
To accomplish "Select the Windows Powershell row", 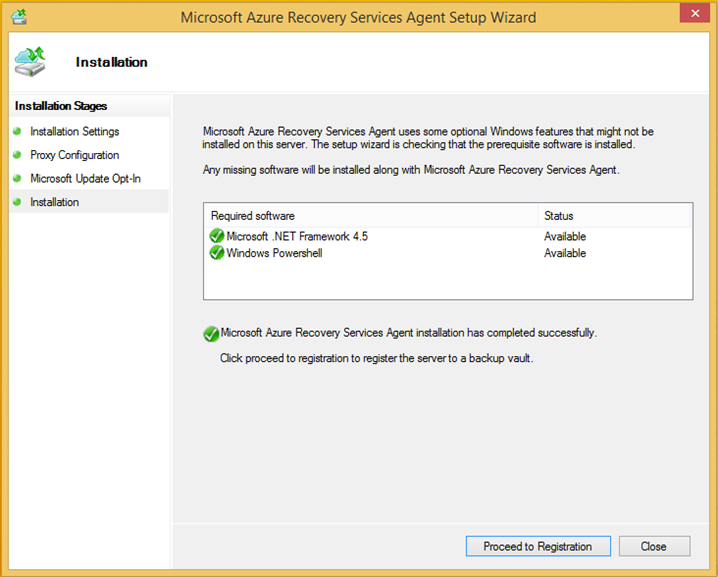I will [448, 253].
